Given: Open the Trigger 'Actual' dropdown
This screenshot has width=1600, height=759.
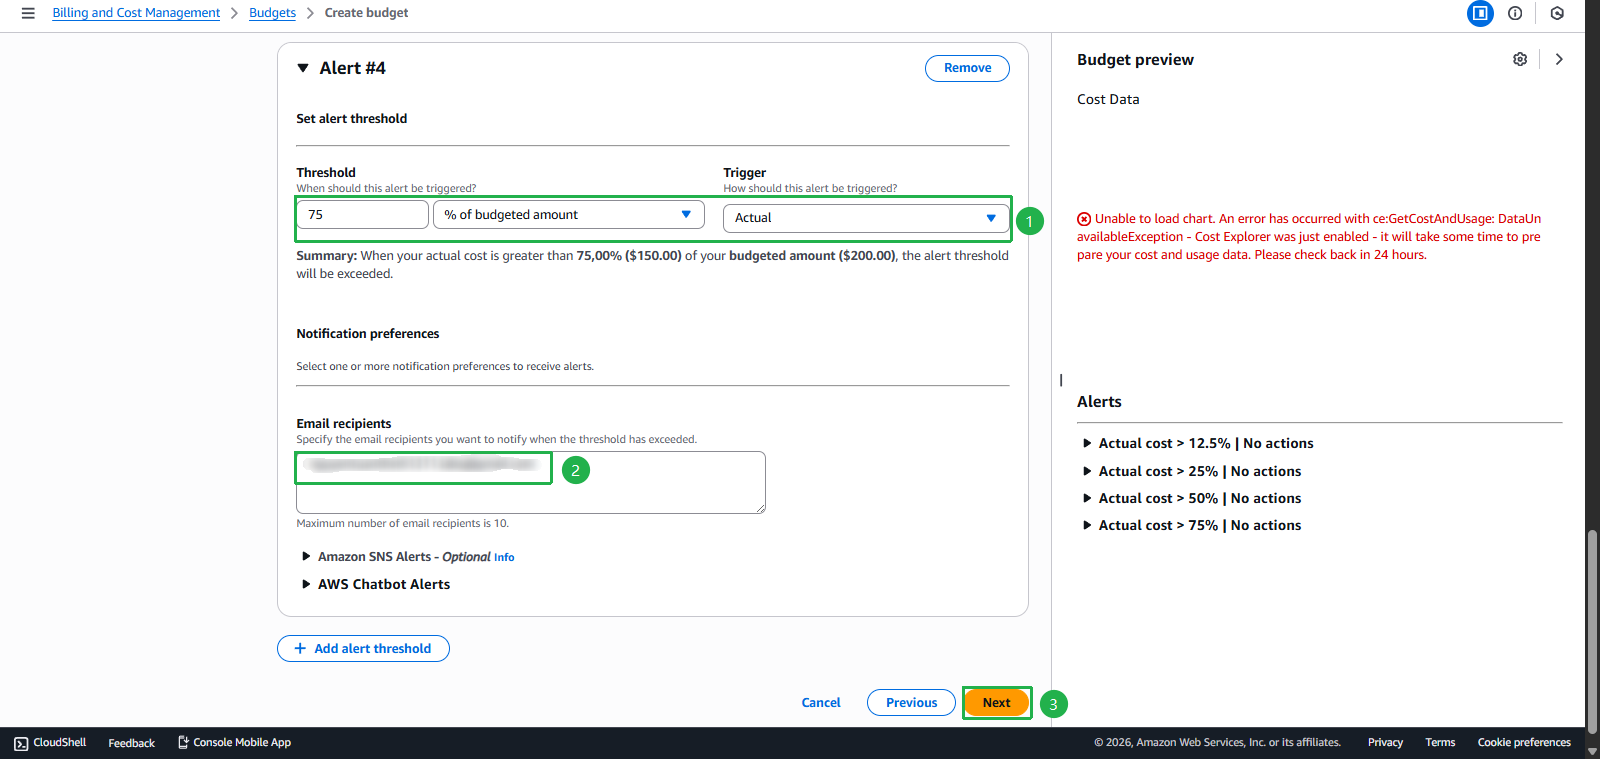Looking at the screenshot, I should (x=865, y=218).
